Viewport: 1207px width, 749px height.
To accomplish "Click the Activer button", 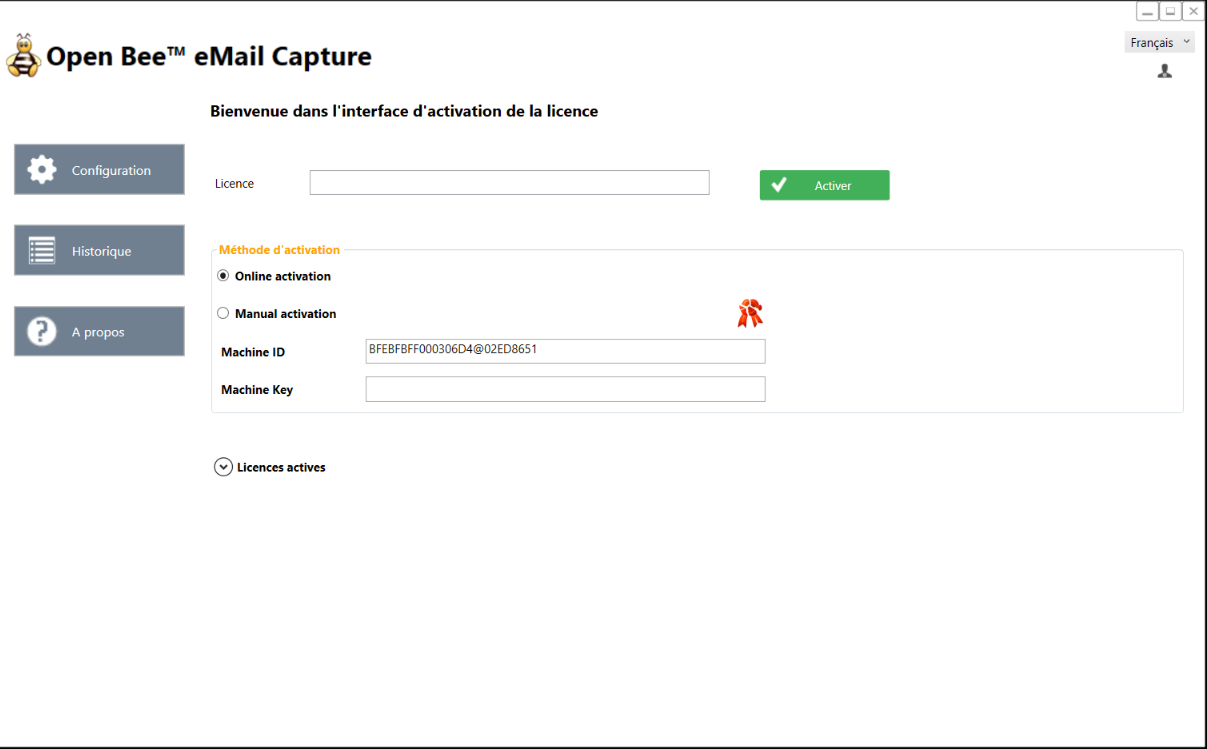I will (x=824, y=185).
